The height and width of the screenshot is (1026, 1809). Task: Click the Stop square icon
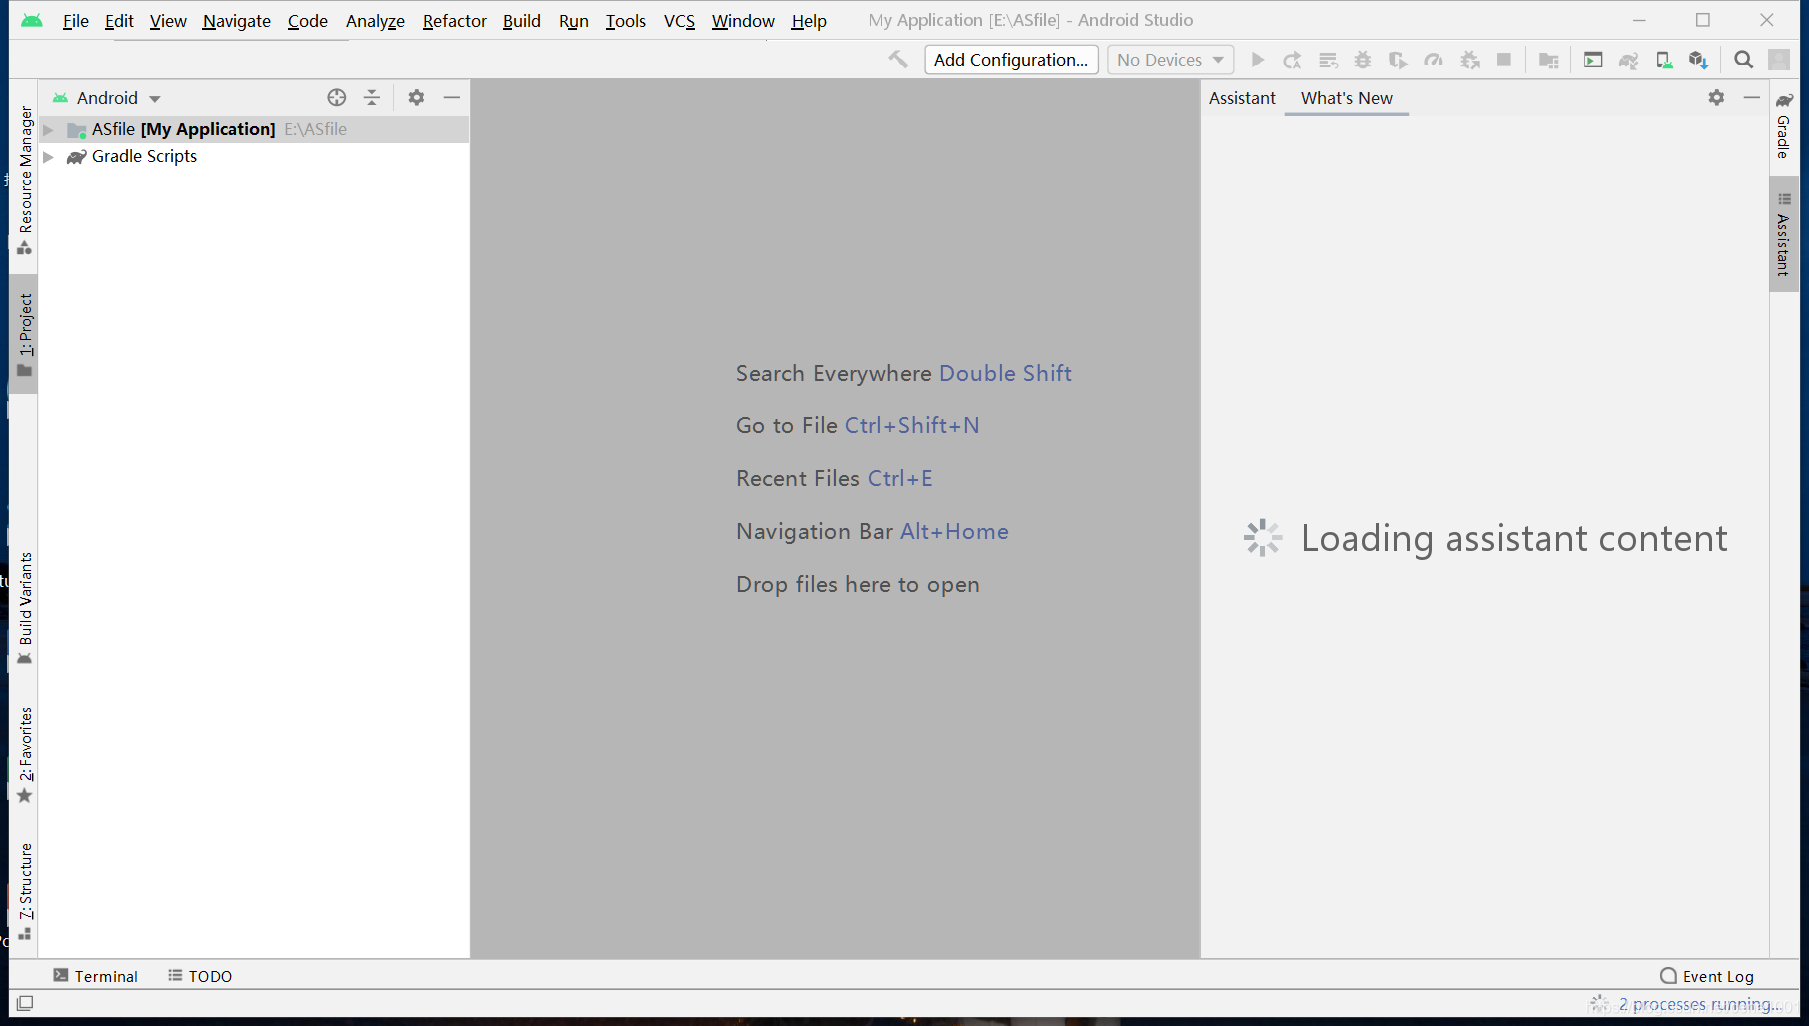coord(1504,60)
